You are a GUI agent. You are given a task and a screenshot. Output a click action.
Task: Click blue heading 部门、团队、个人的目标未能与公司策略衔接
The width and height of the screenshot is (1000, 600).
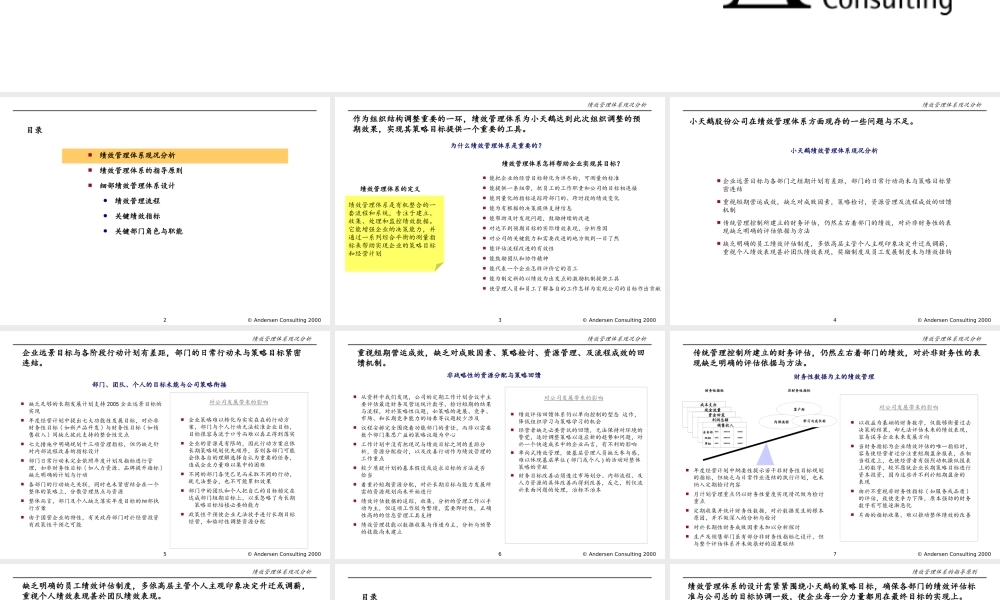tap(159, 385)
